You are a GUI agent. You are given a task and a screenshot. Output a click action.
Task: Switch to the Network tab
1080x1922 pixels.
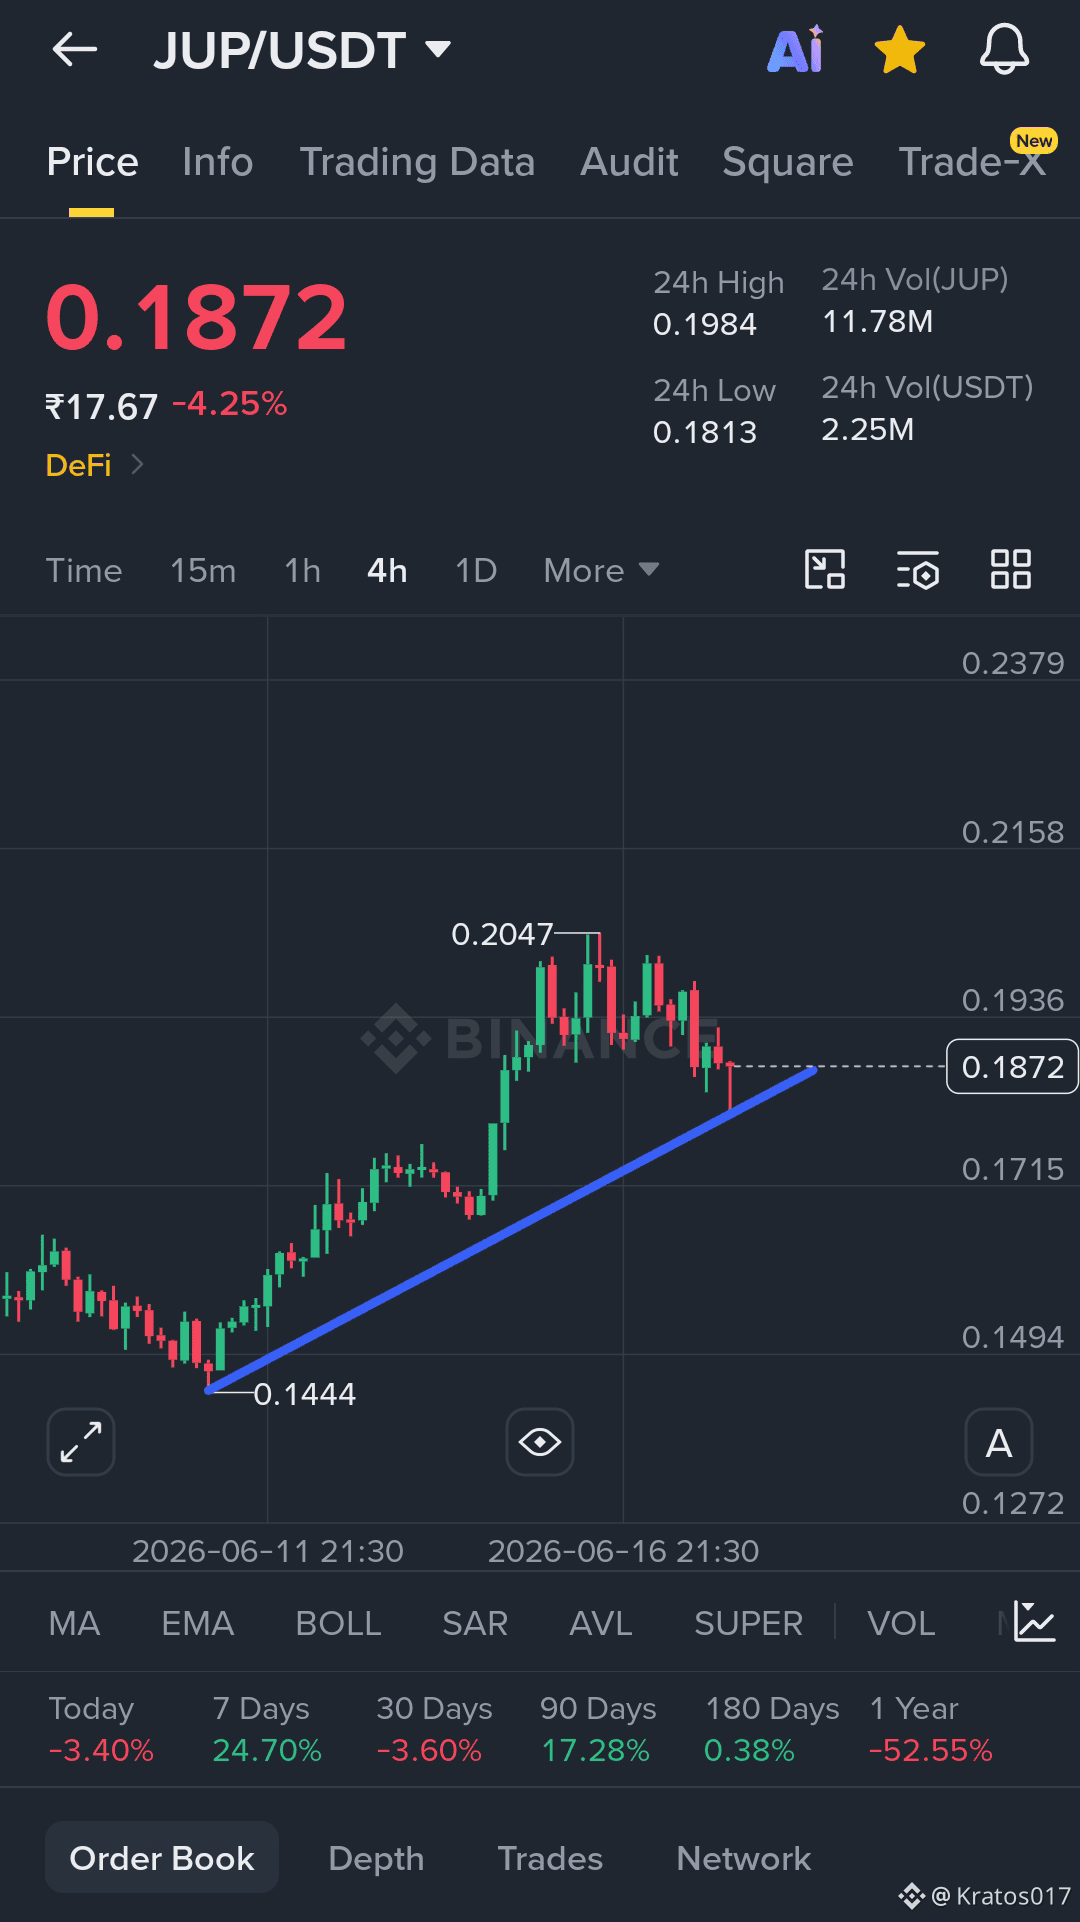pyautogui.click(x=743, y=1858)
